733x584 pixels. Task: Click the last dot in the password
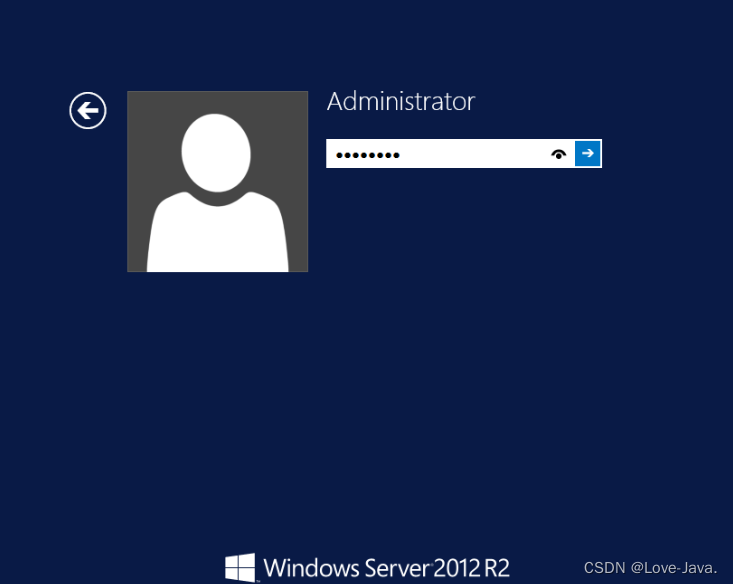[396, 155]
